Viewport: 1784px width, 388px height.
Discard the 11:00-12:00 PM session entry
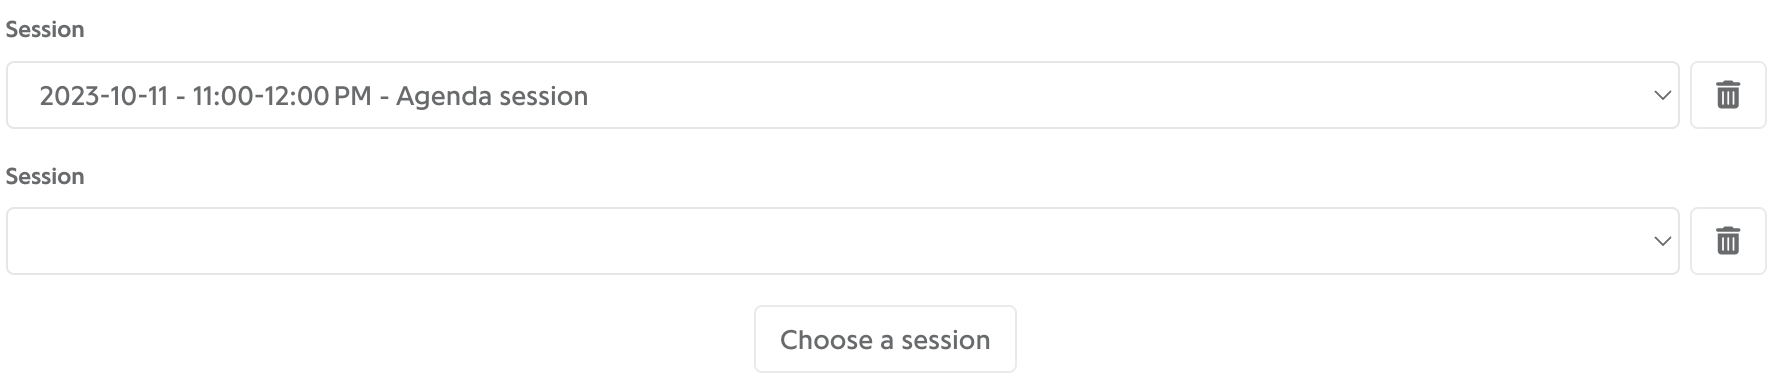pyautogui.click(x=1728, y=95)
